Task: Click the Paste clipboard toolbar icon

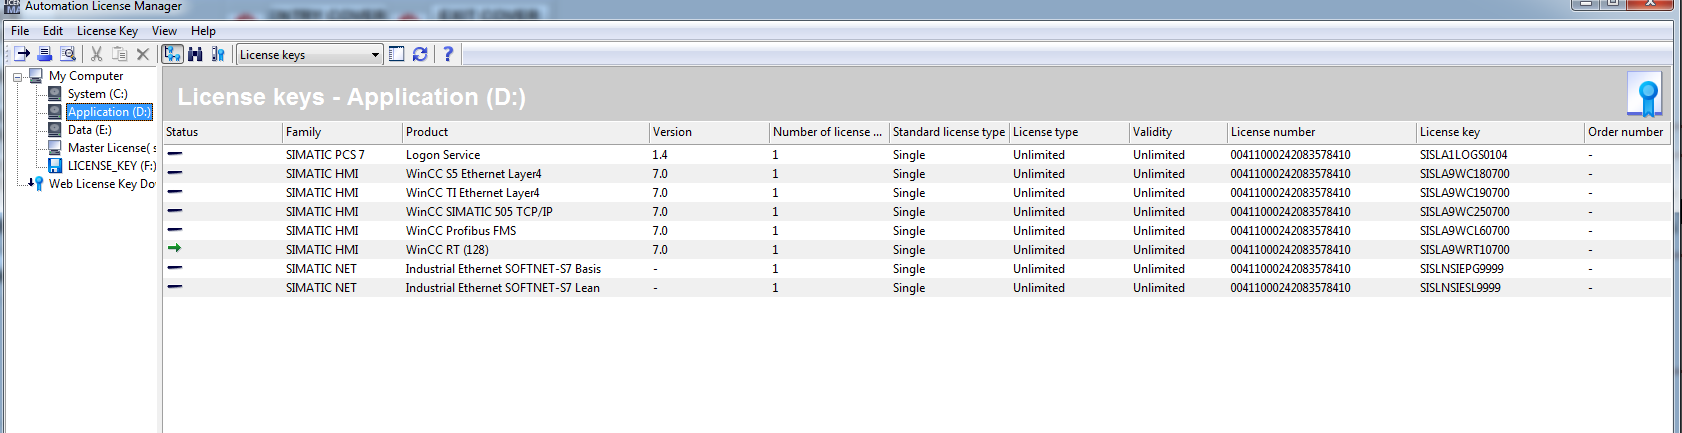Action: pyautogui.click(x=120, y=54)
